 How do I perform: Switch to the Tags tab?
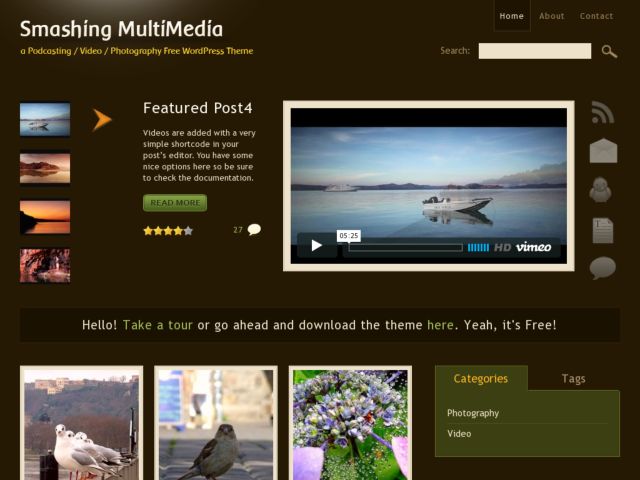pos(573,378)
